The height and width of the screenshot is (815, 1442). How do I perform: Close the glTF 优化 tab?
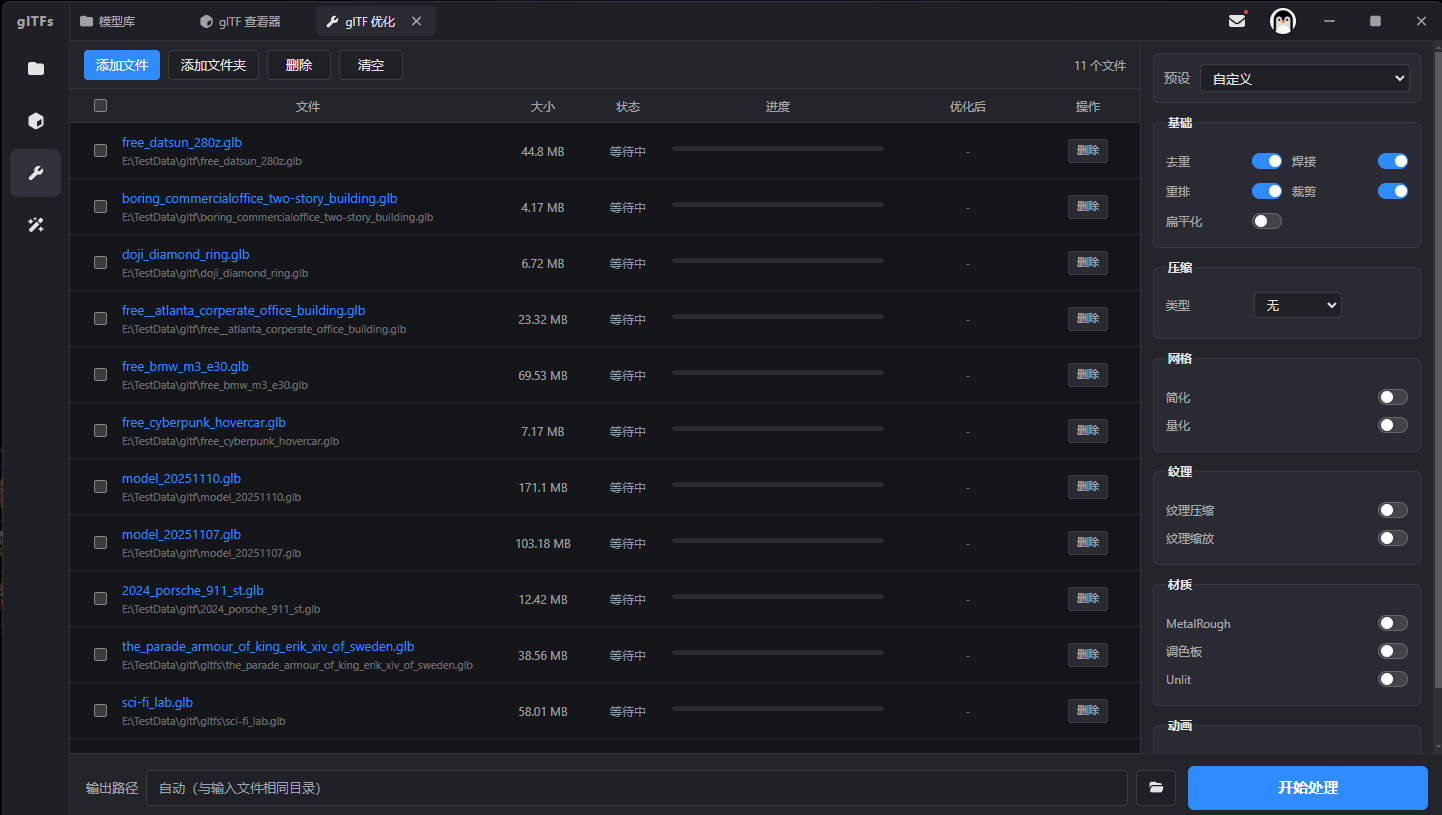(417, 21)
